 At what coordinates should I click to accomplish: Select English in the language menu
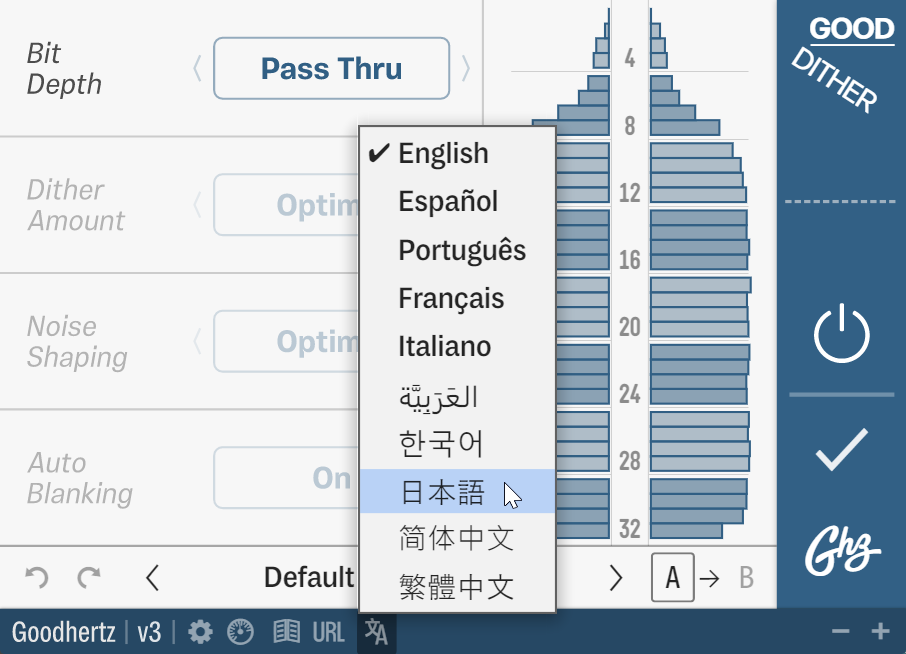pos(457,154)
